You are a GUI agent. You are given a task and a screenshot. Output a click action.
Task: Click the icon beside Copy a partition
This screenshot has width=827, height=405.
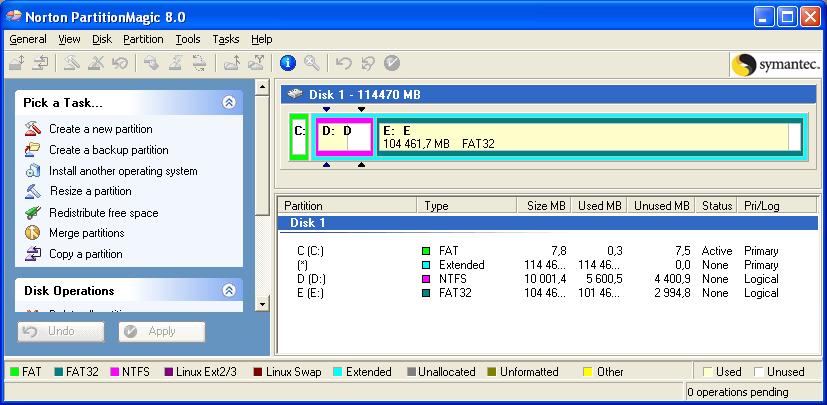[33, 254]
